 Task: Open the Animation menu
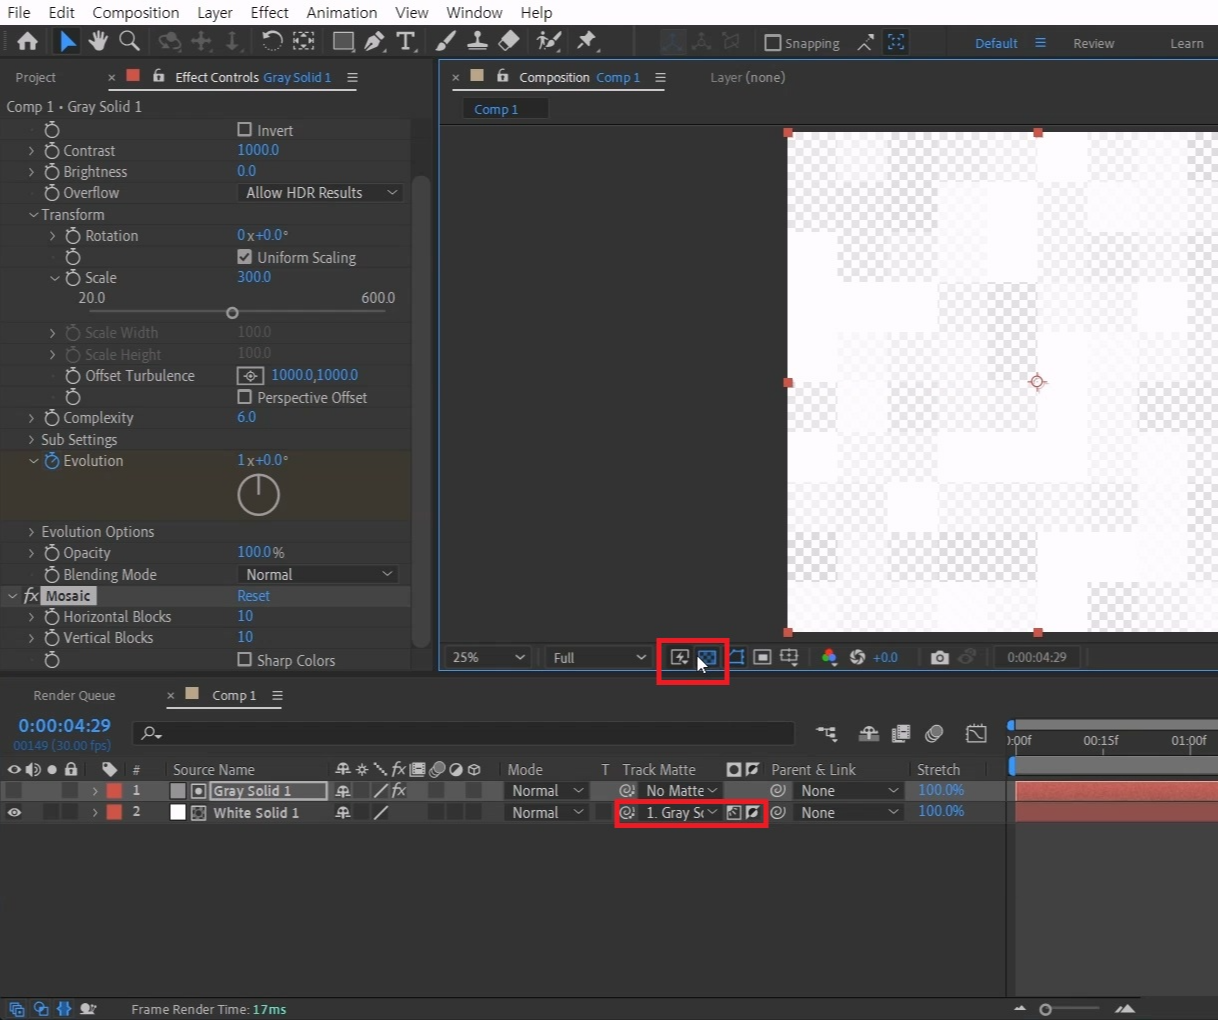342,12
